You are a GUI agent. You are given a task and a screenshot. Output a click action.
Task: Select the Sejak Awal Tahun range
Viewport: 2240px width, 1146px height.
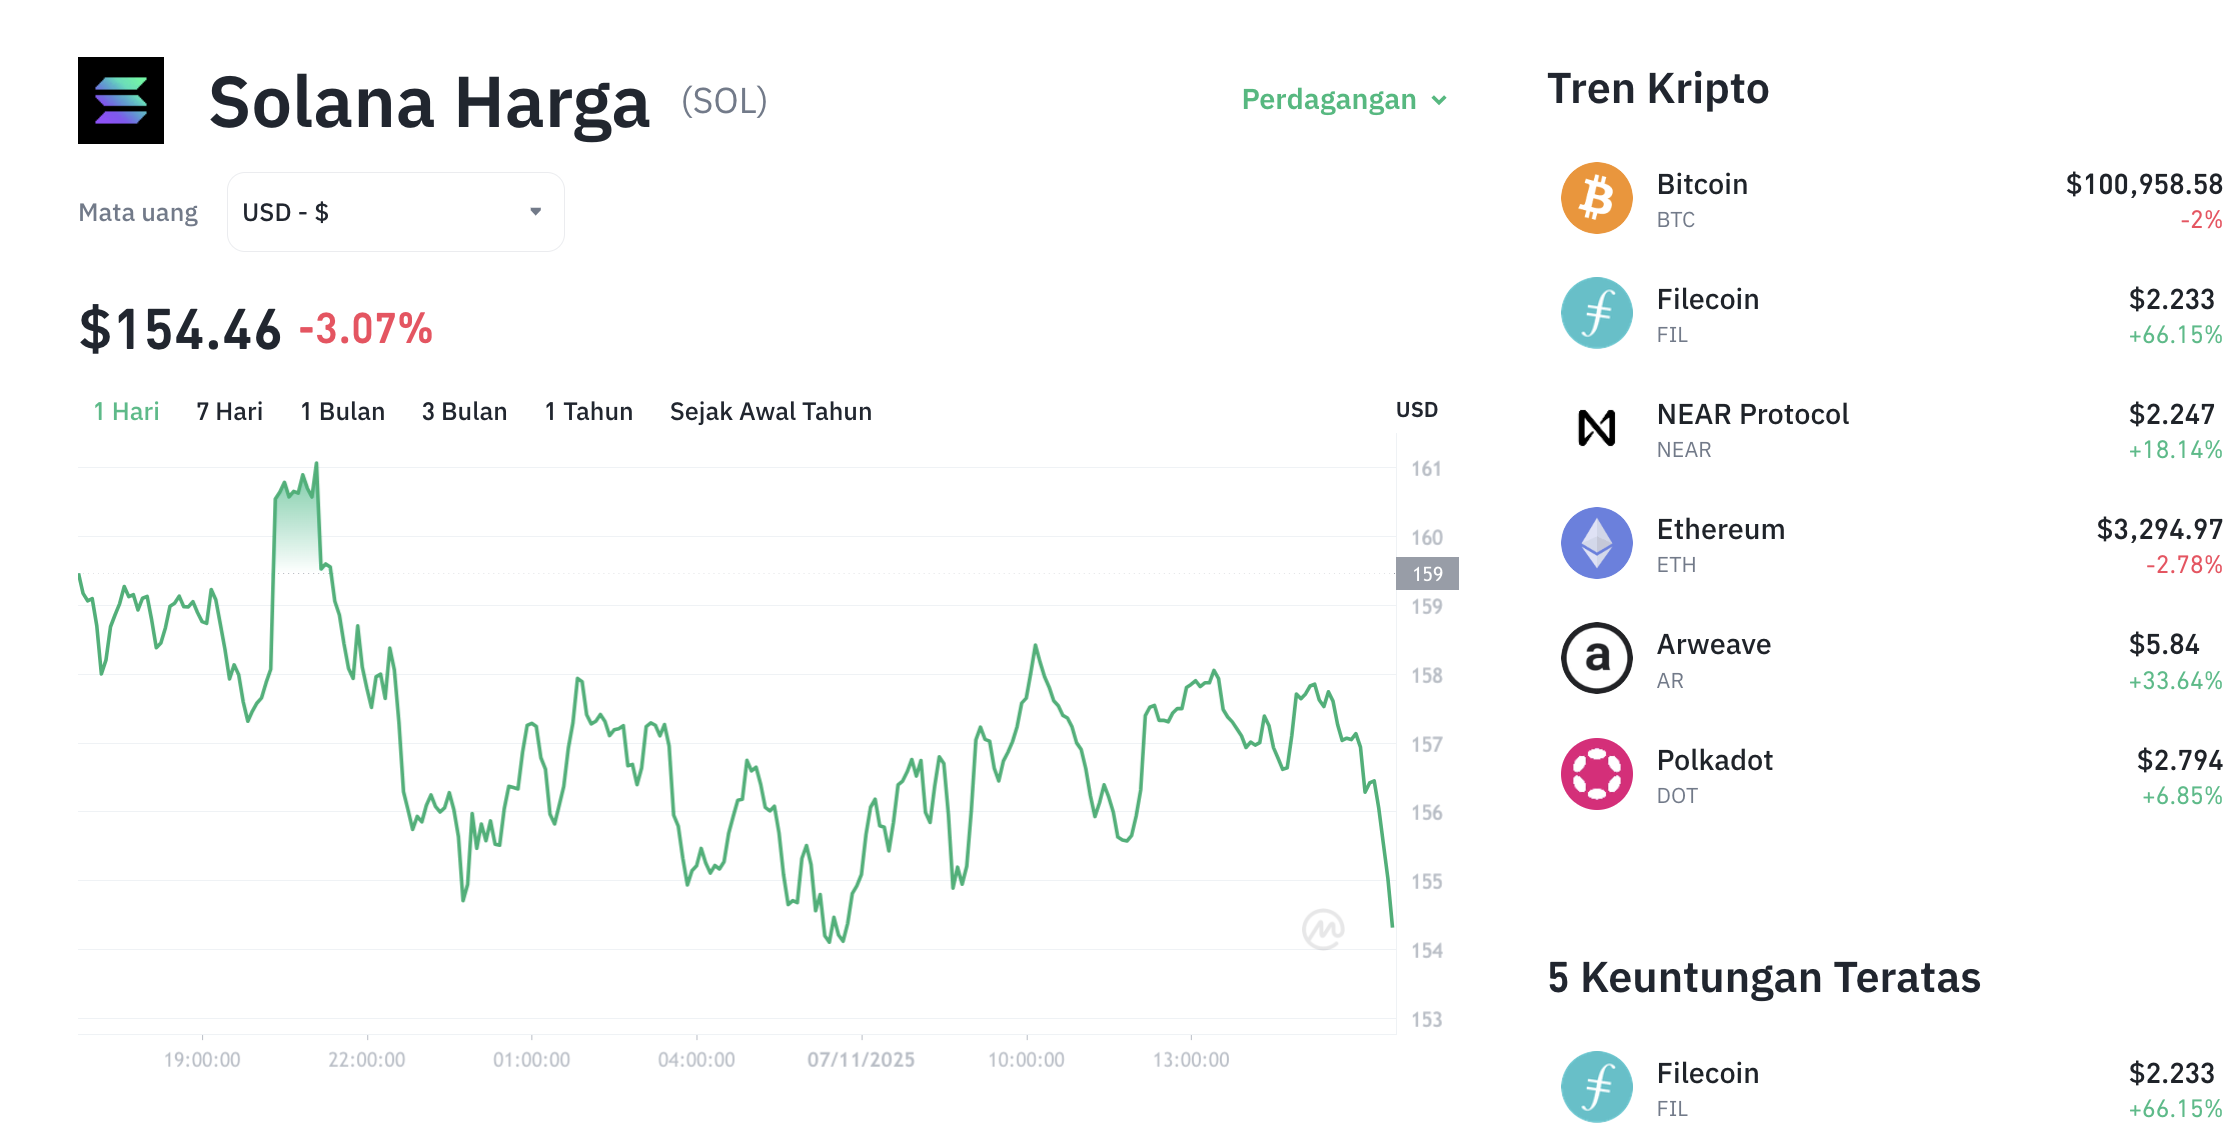[x=770, y=411]
